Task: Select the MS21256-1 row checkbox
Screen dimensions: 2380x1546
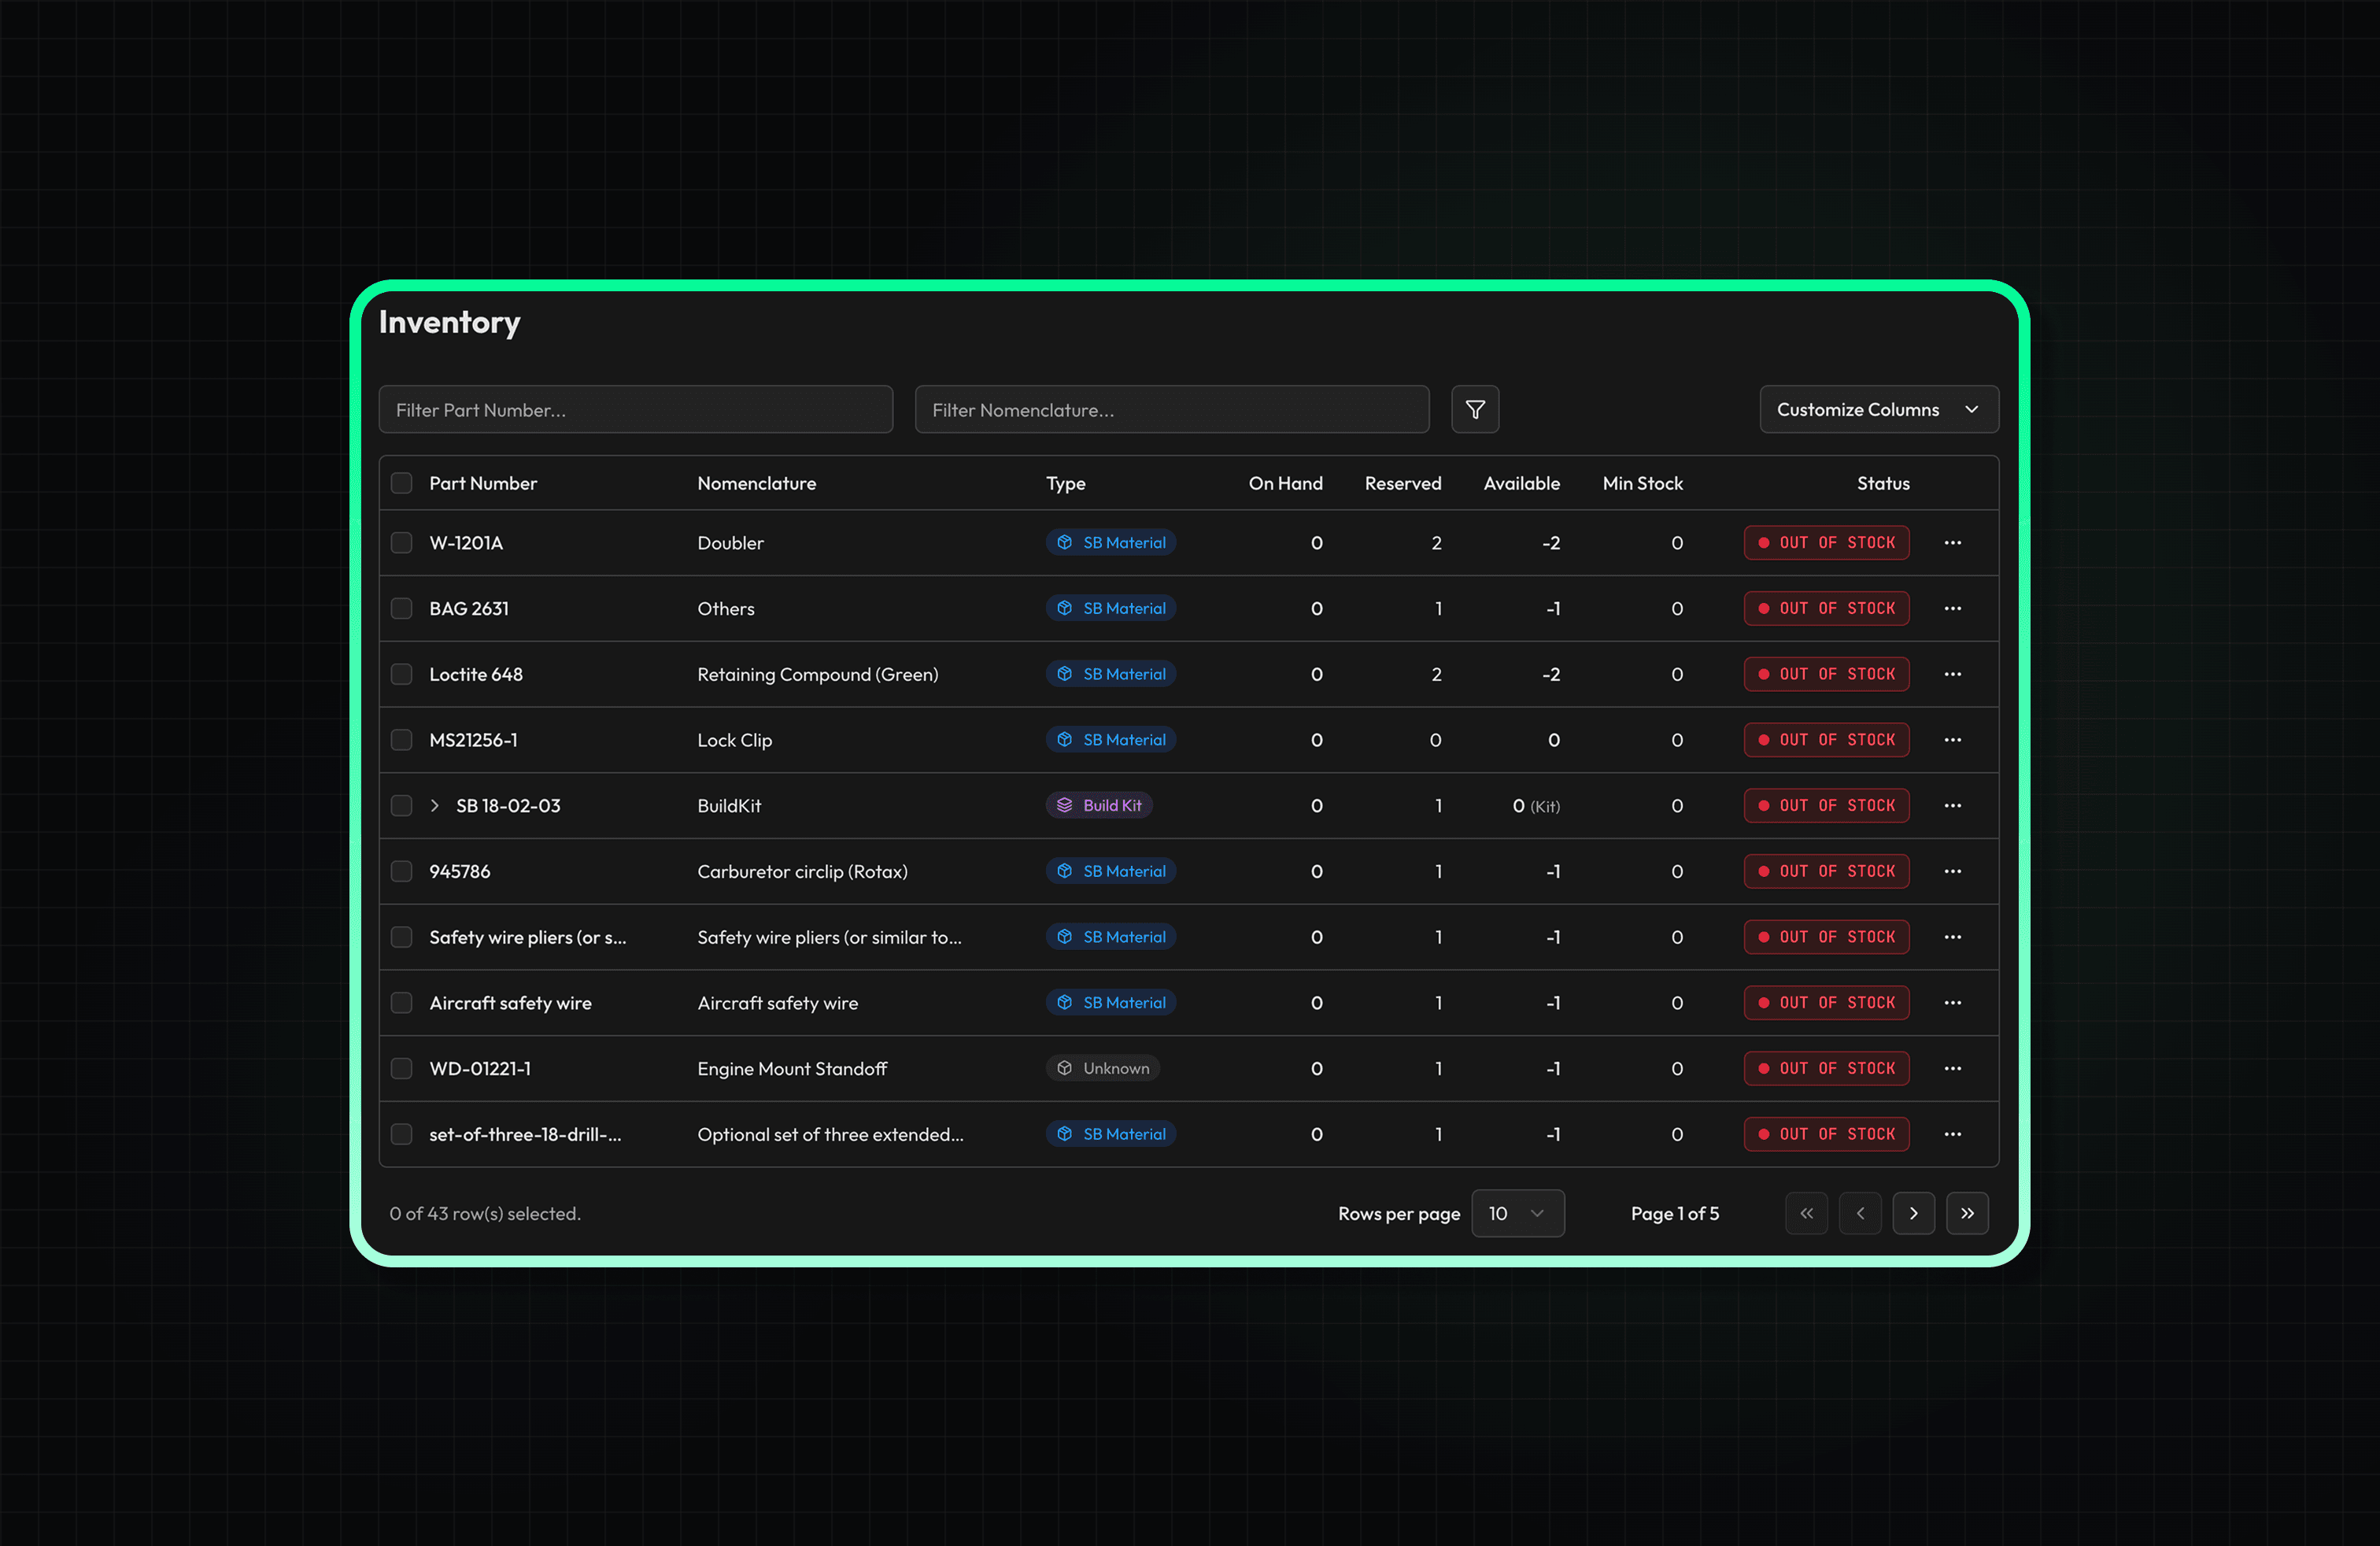Action: coord(401,739)
